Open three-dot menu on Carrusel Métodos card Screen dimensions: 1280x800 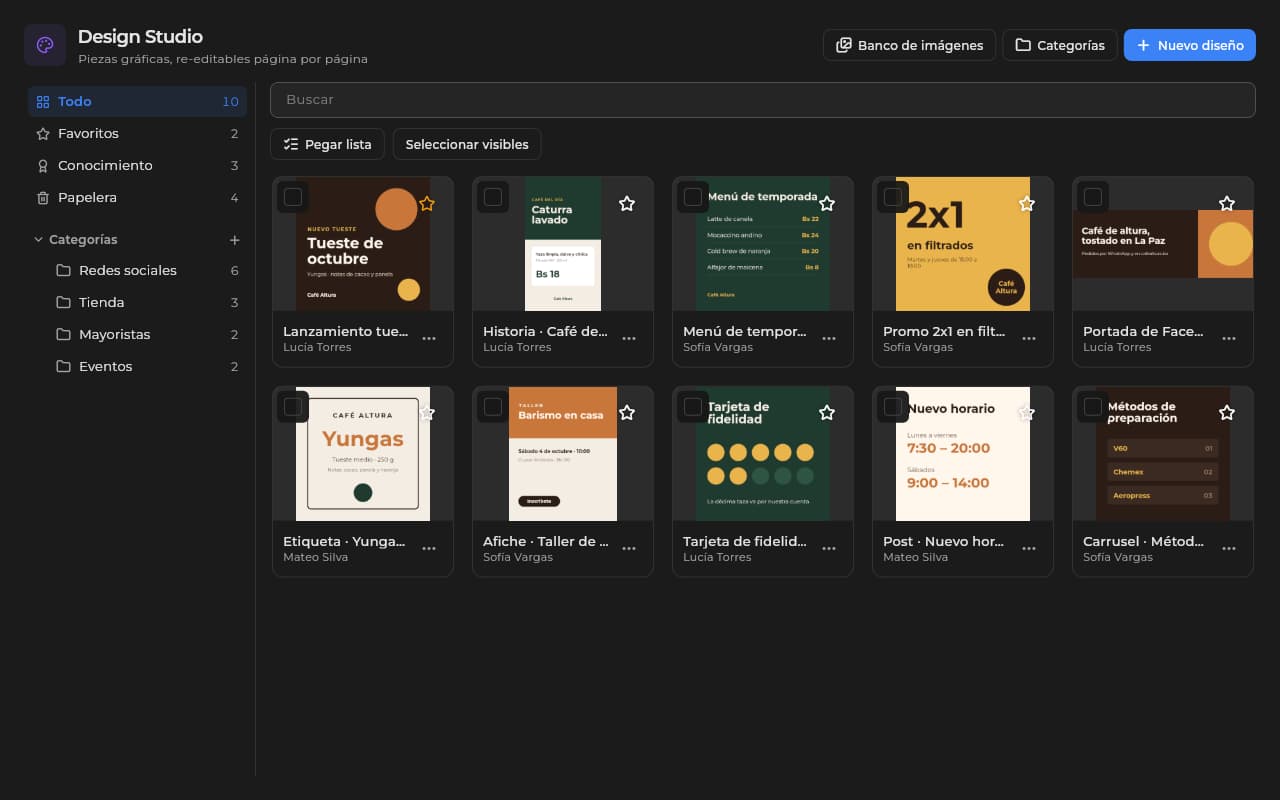(1229, 549)
